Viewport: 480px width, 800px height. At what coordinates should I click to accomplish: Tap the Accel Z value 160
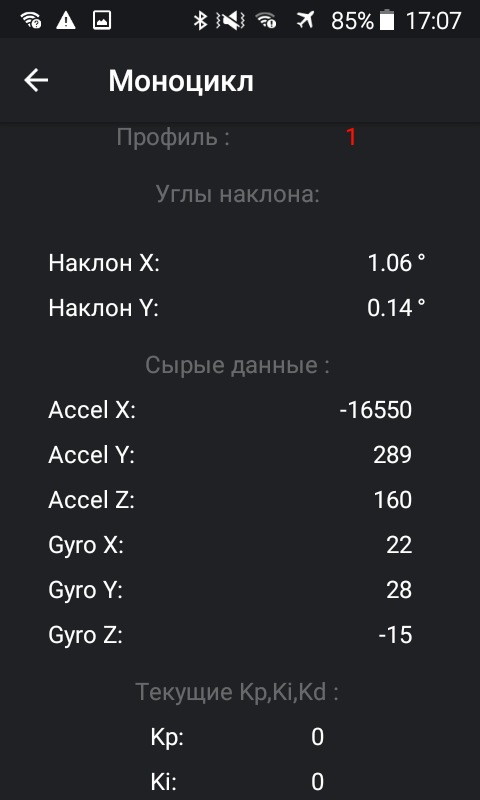coord(393,500)
